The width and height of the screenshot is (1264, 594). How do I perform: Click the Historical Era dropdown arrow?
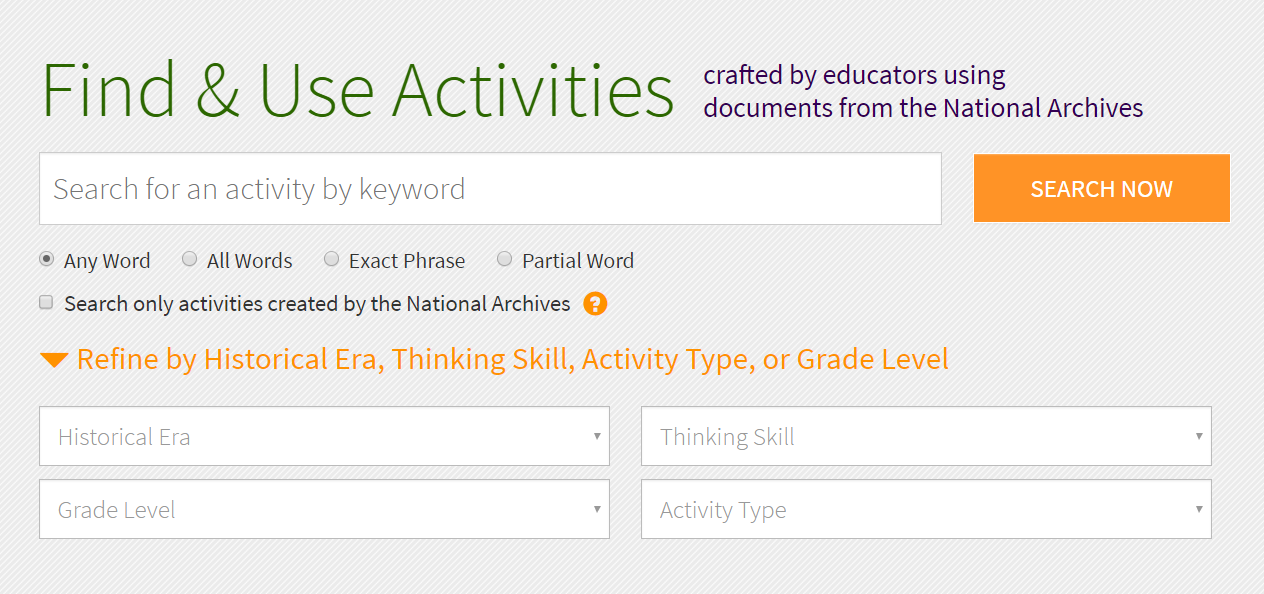[x=597, y=436]
